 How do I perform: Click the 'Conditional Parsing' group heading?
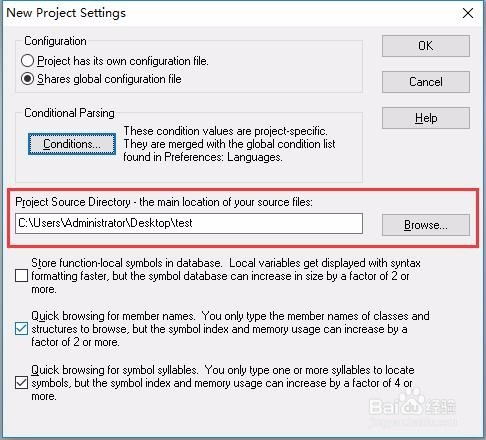[69, 113]
